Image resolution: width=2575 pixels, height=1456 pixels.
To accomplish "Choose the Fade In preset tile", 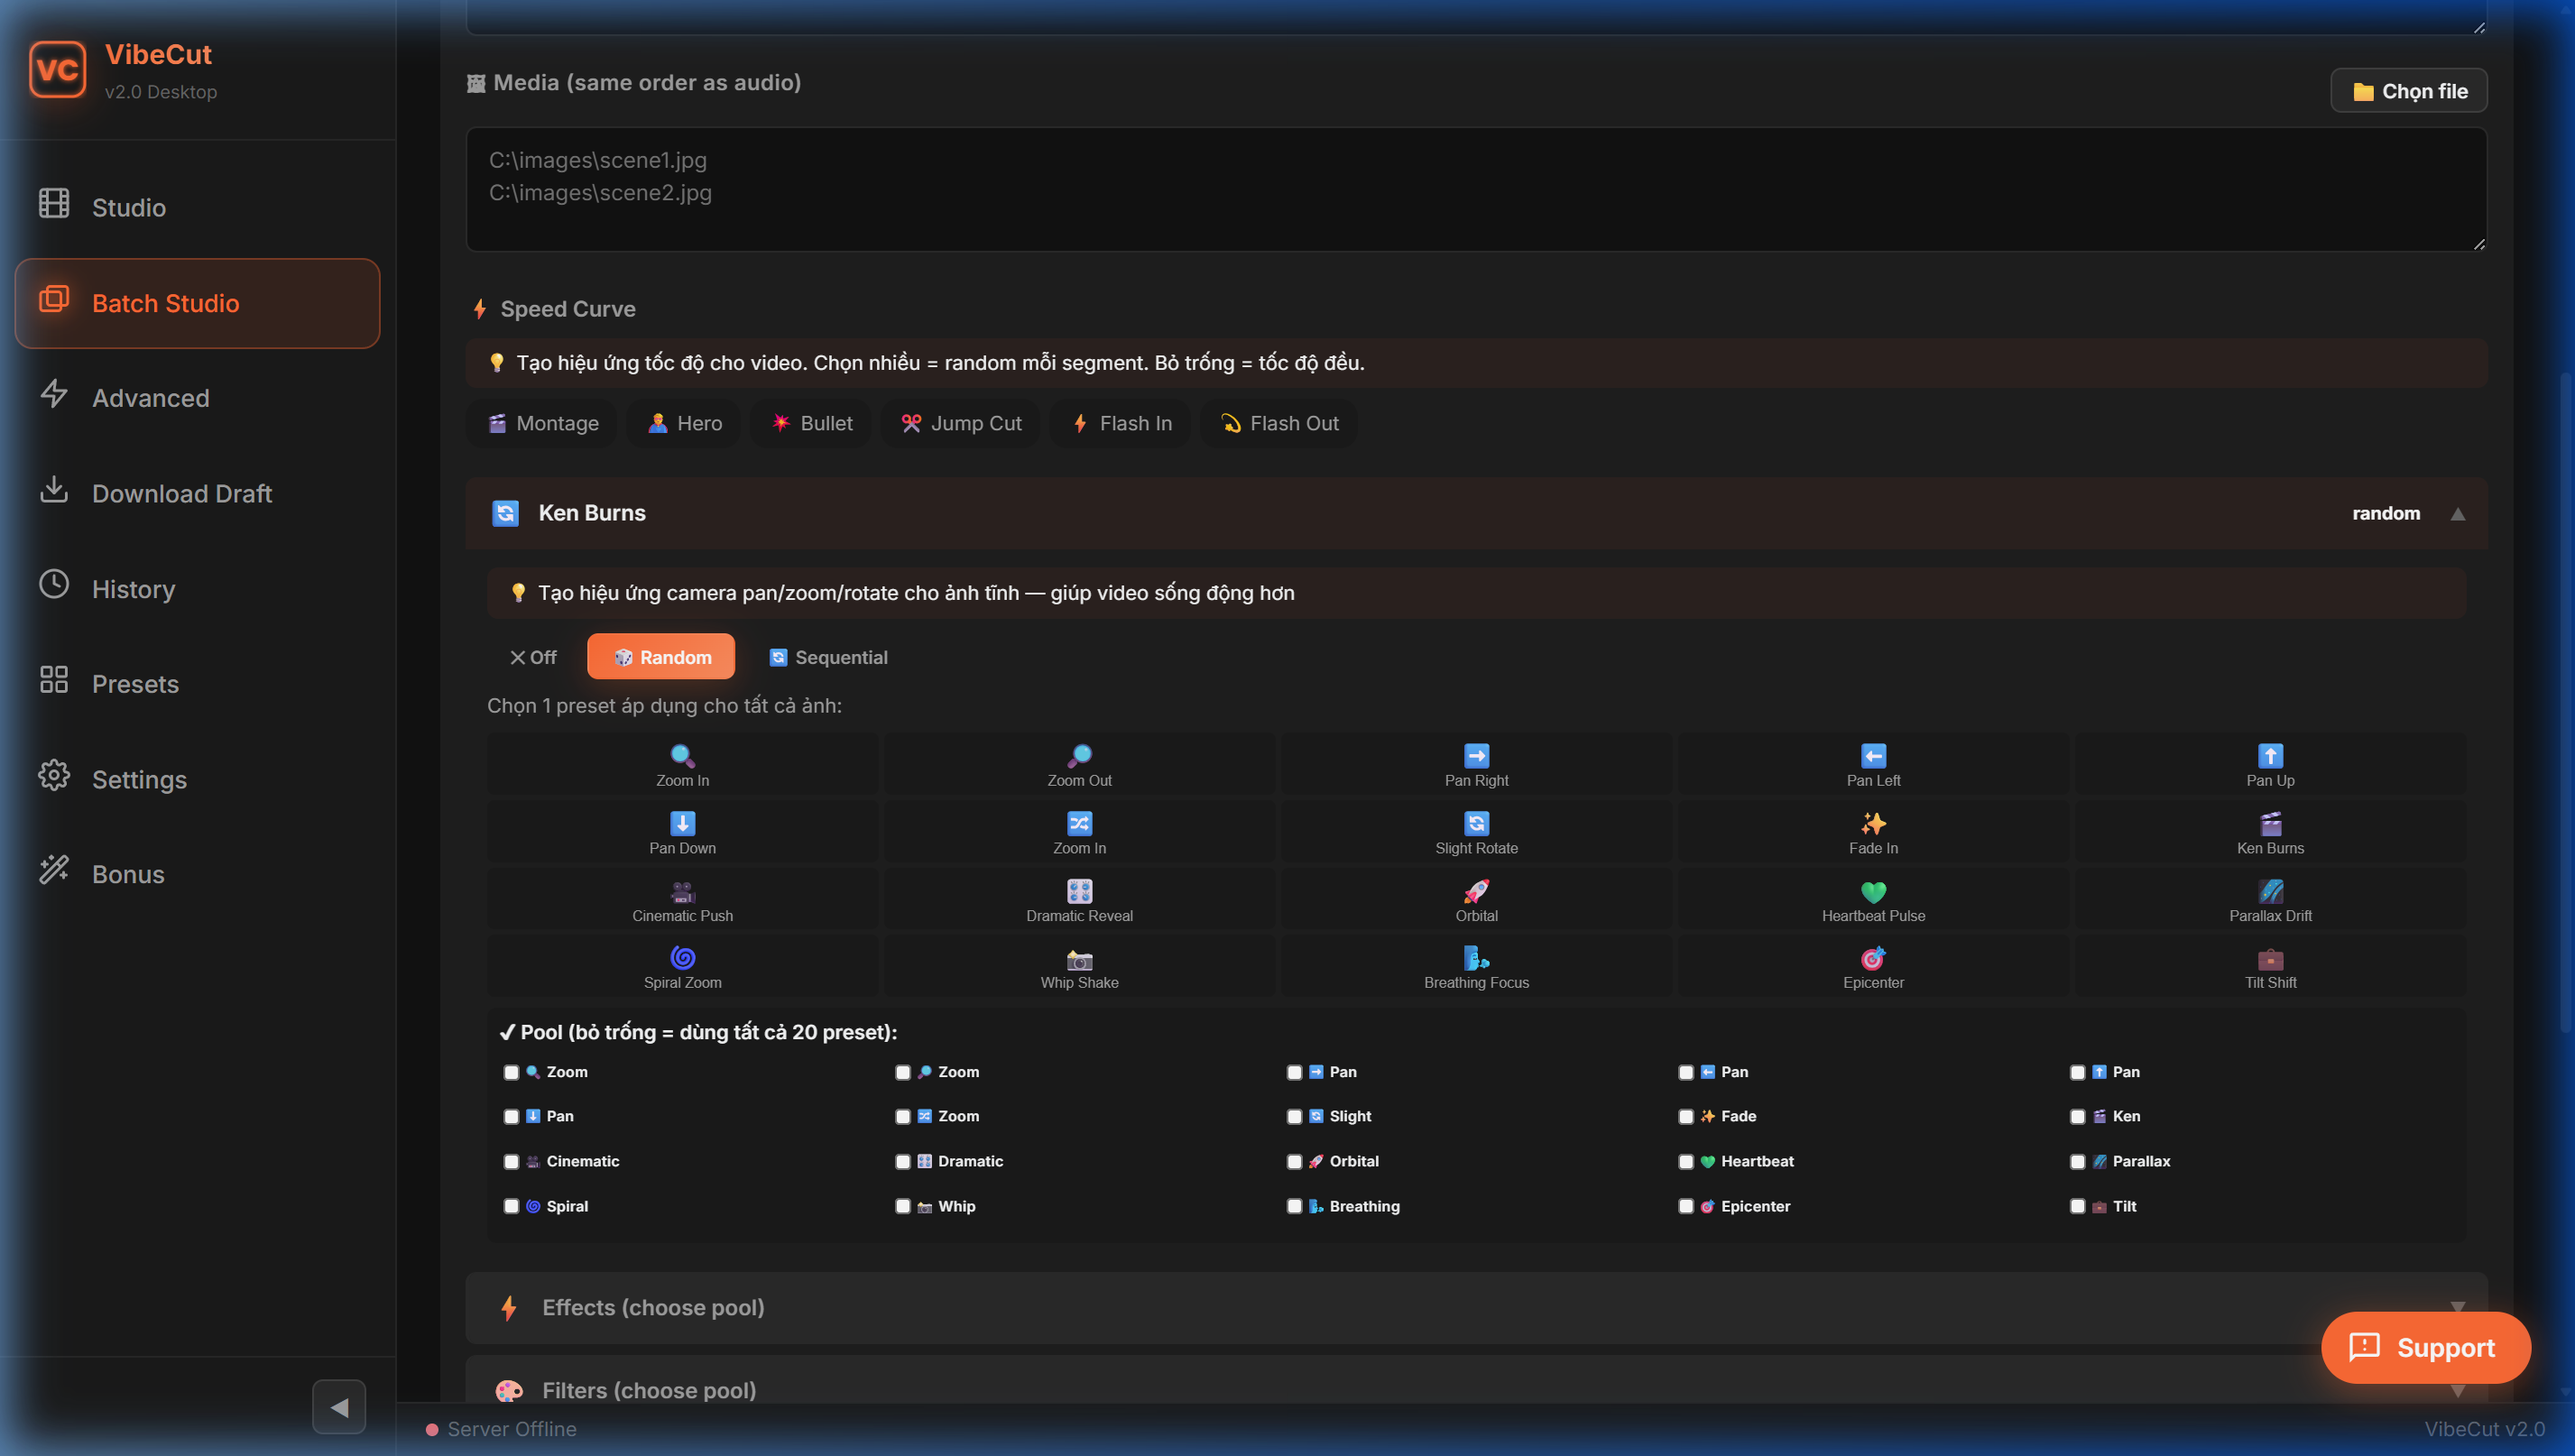I will click(1873, 833).
